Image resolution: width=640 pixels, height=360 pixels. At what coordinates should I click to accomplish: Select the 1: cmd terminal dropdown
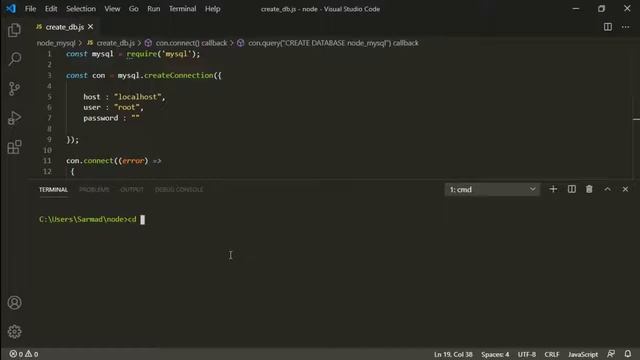(492, 189)
